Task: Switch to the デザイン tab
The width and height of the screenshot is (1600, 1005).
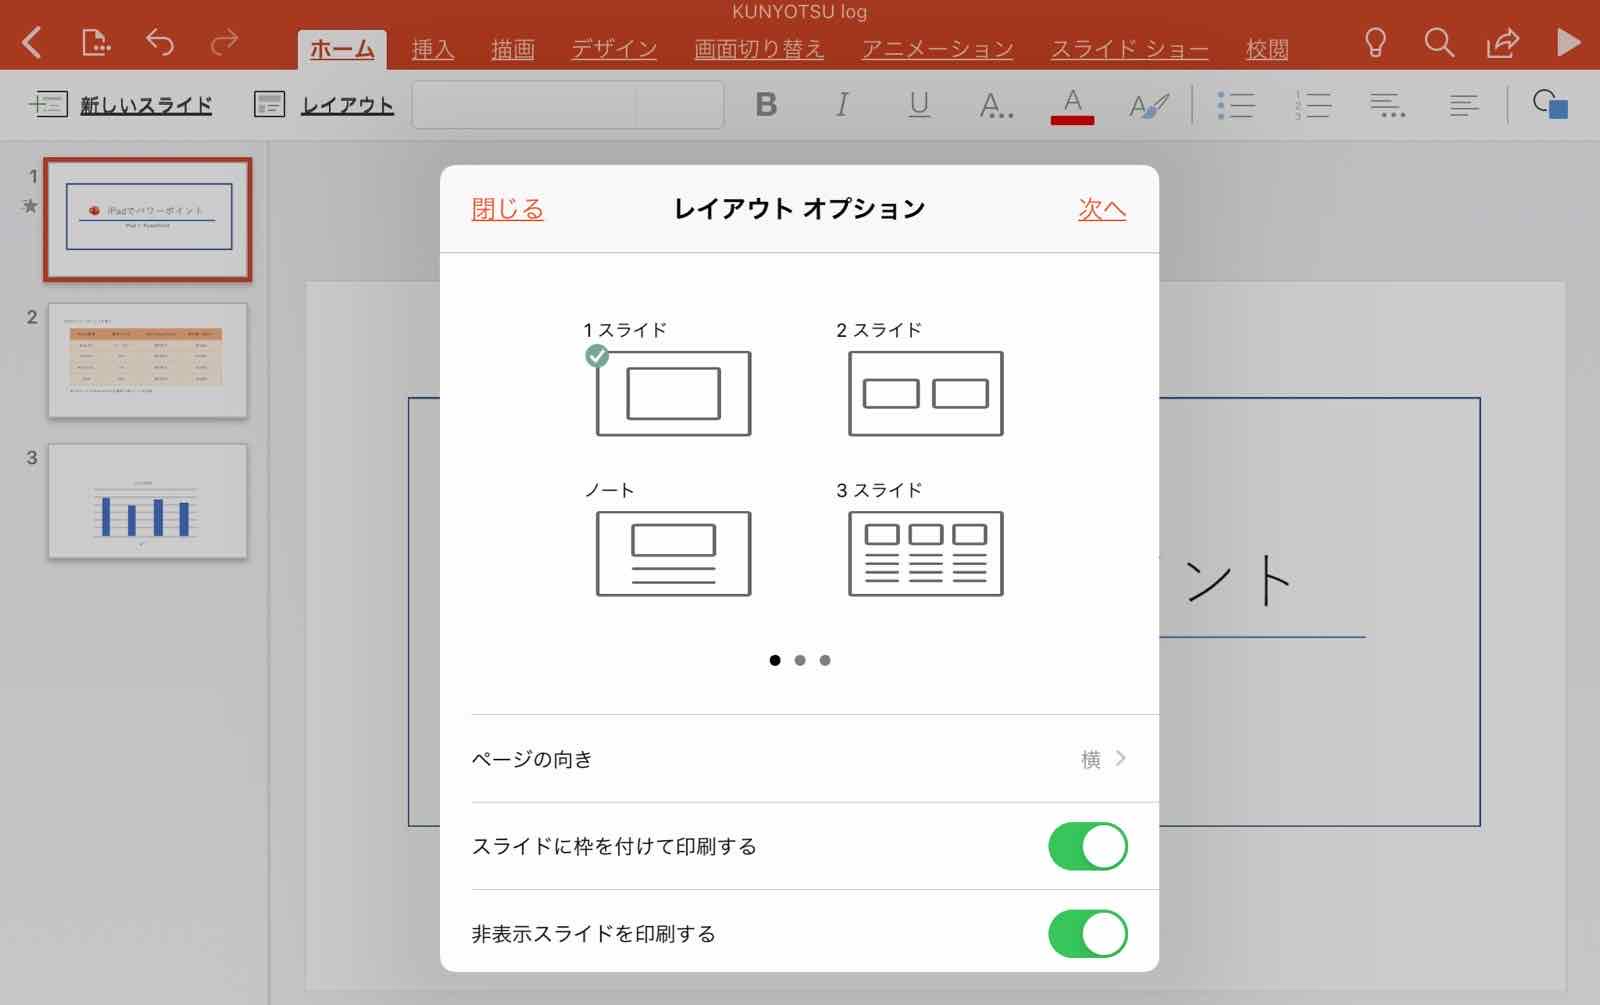Action: tap(614, 49)
